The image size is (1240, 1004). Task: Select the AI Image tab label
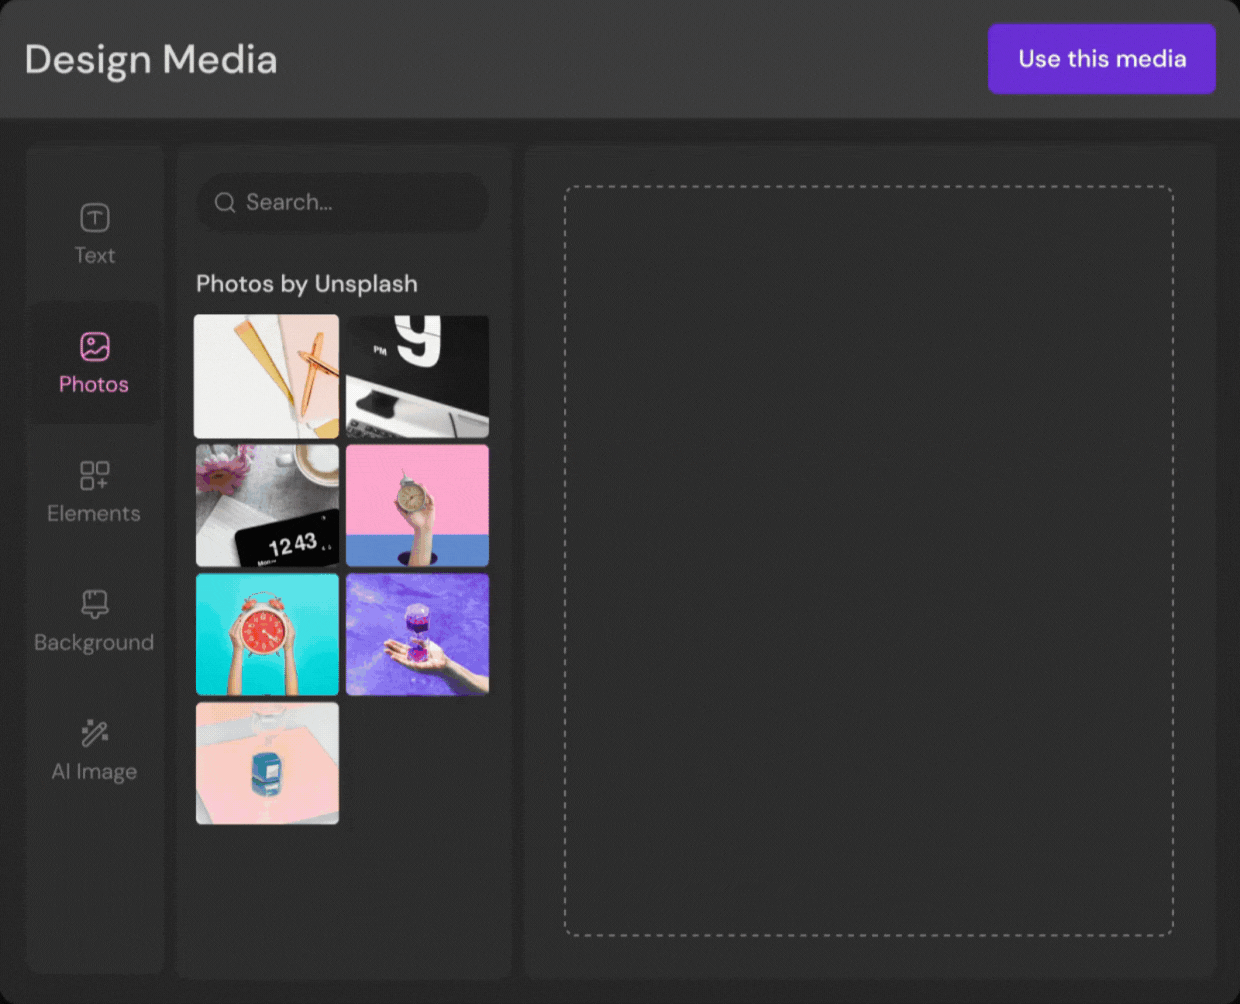pyautogui.click(x=94, y=772)
